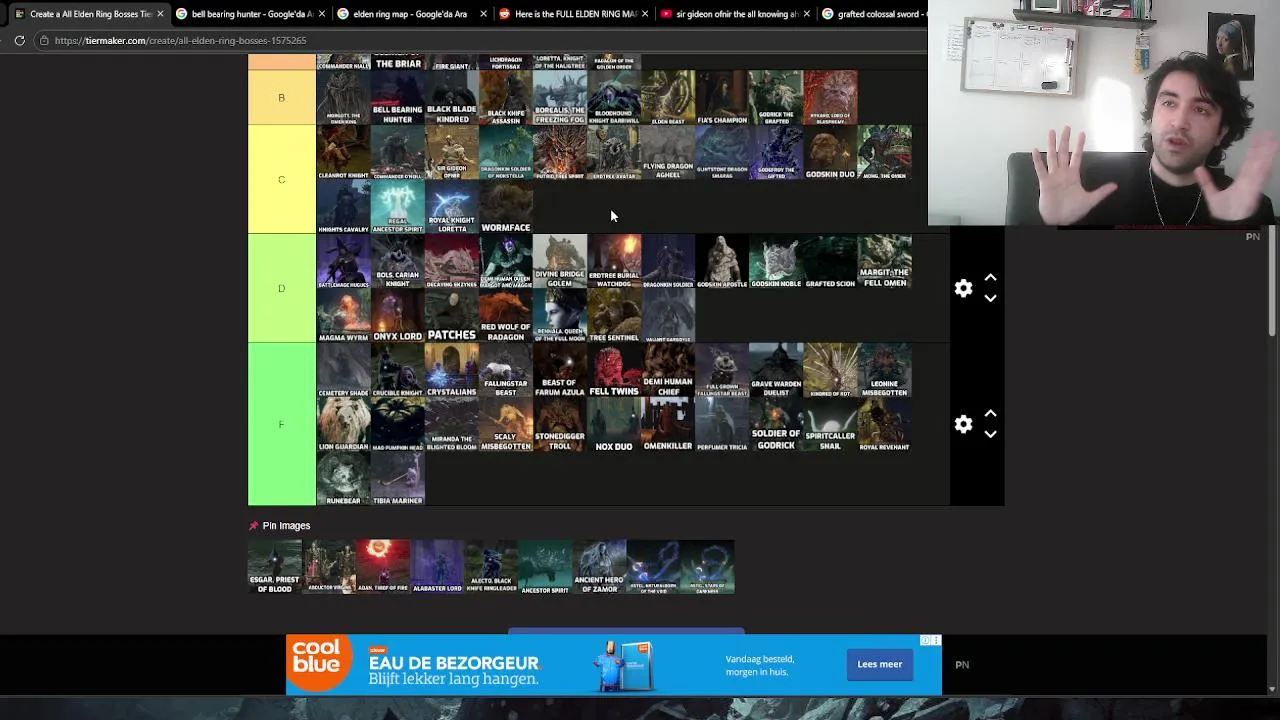Switch to grafted colossal sword tab

pyautogui.click(x=873, y=14)
